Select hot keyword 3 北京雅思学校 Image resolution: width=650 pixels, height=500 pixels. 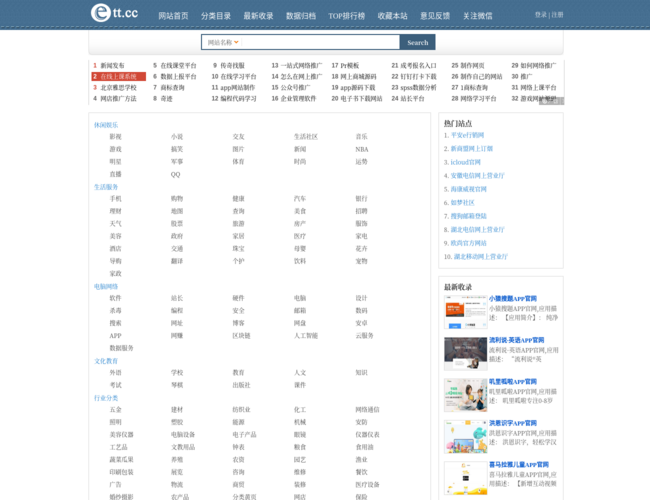(x=119, y=87)
